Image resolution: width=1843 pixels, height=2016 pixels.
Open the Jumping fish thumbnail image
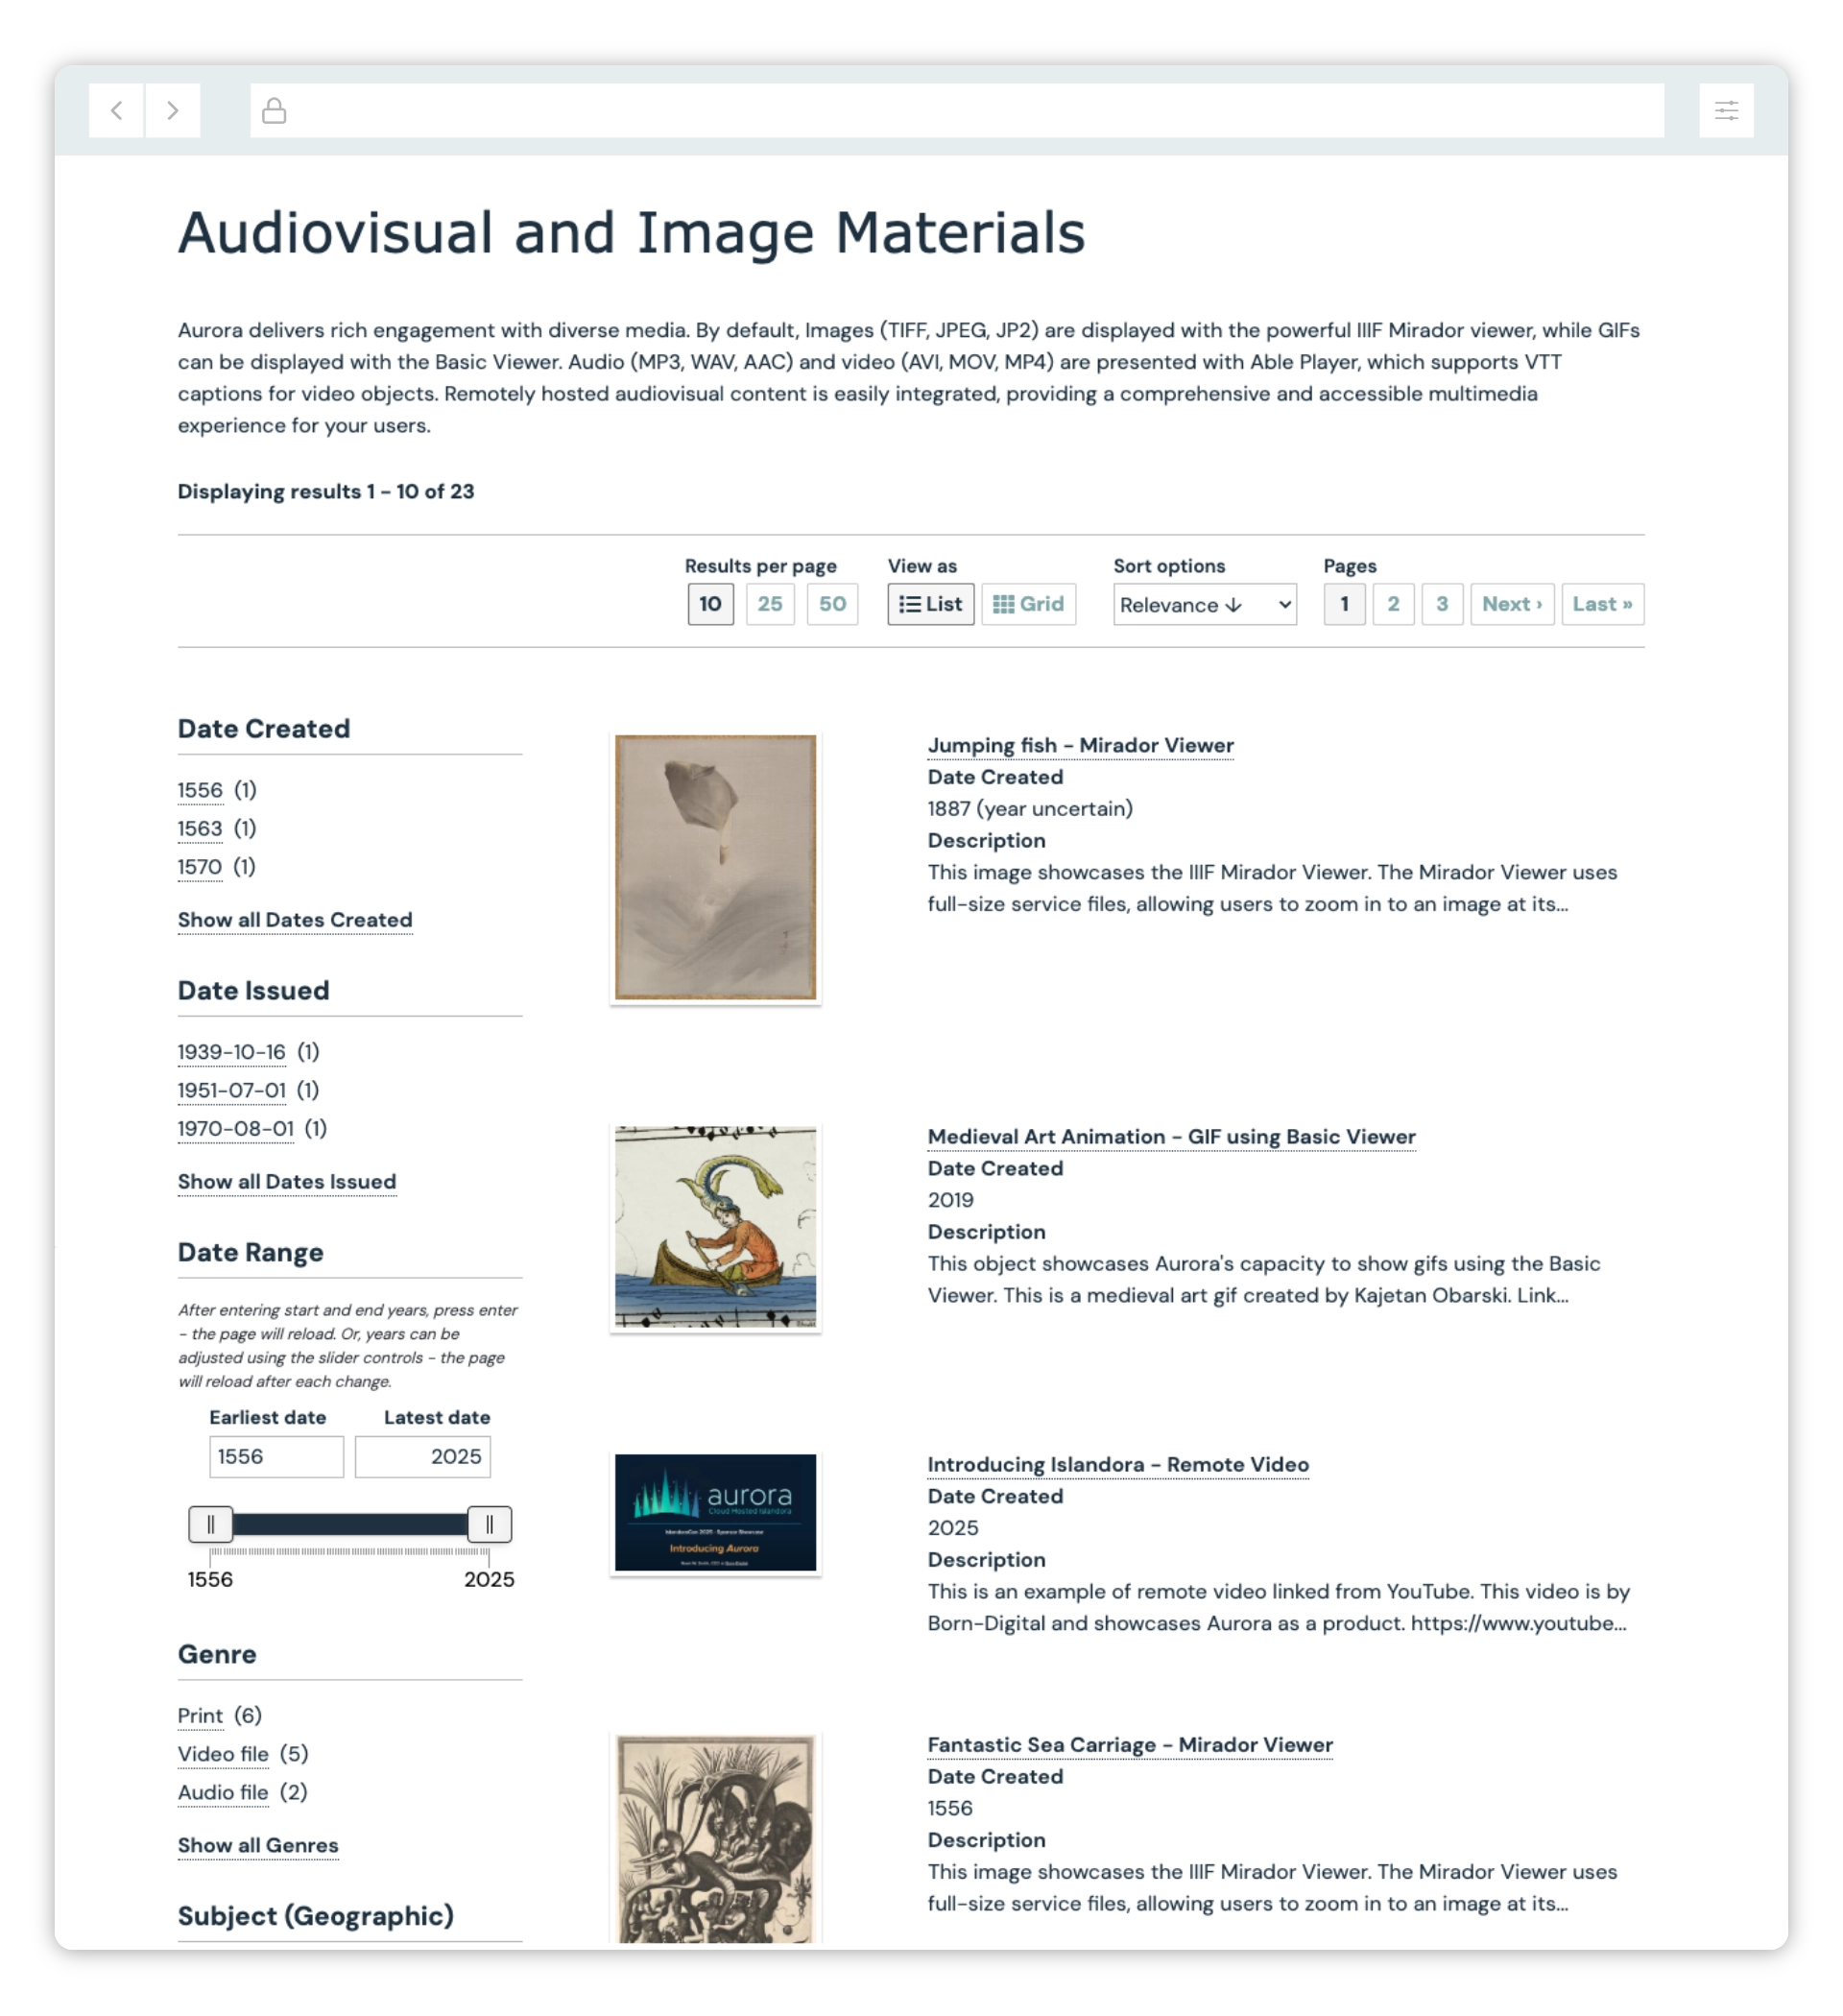coord(716,868)
